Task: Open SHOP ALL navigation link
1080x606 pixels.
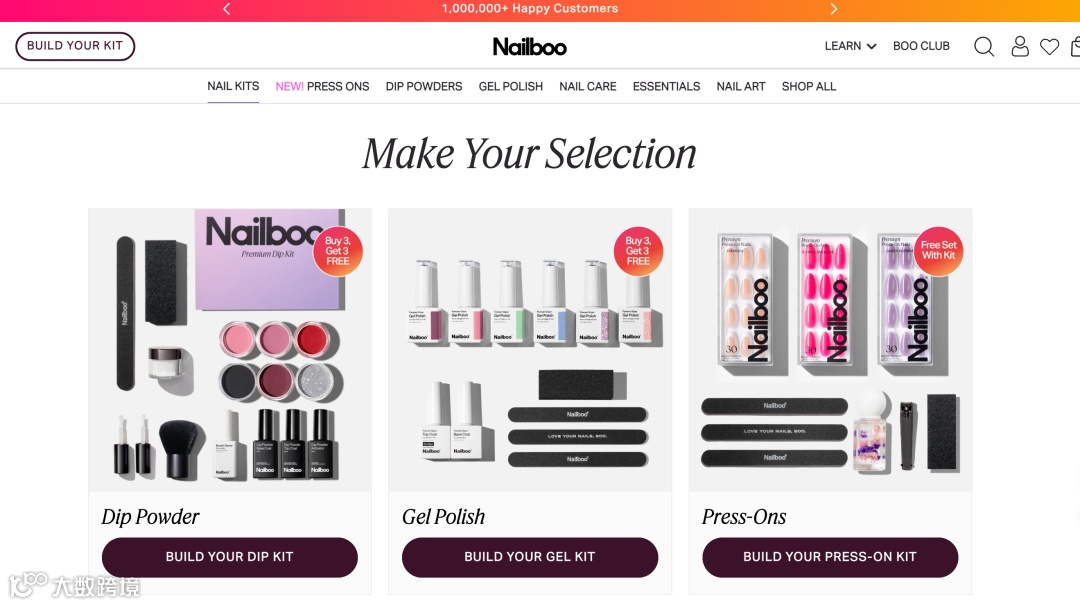Action: coord(809,87)
